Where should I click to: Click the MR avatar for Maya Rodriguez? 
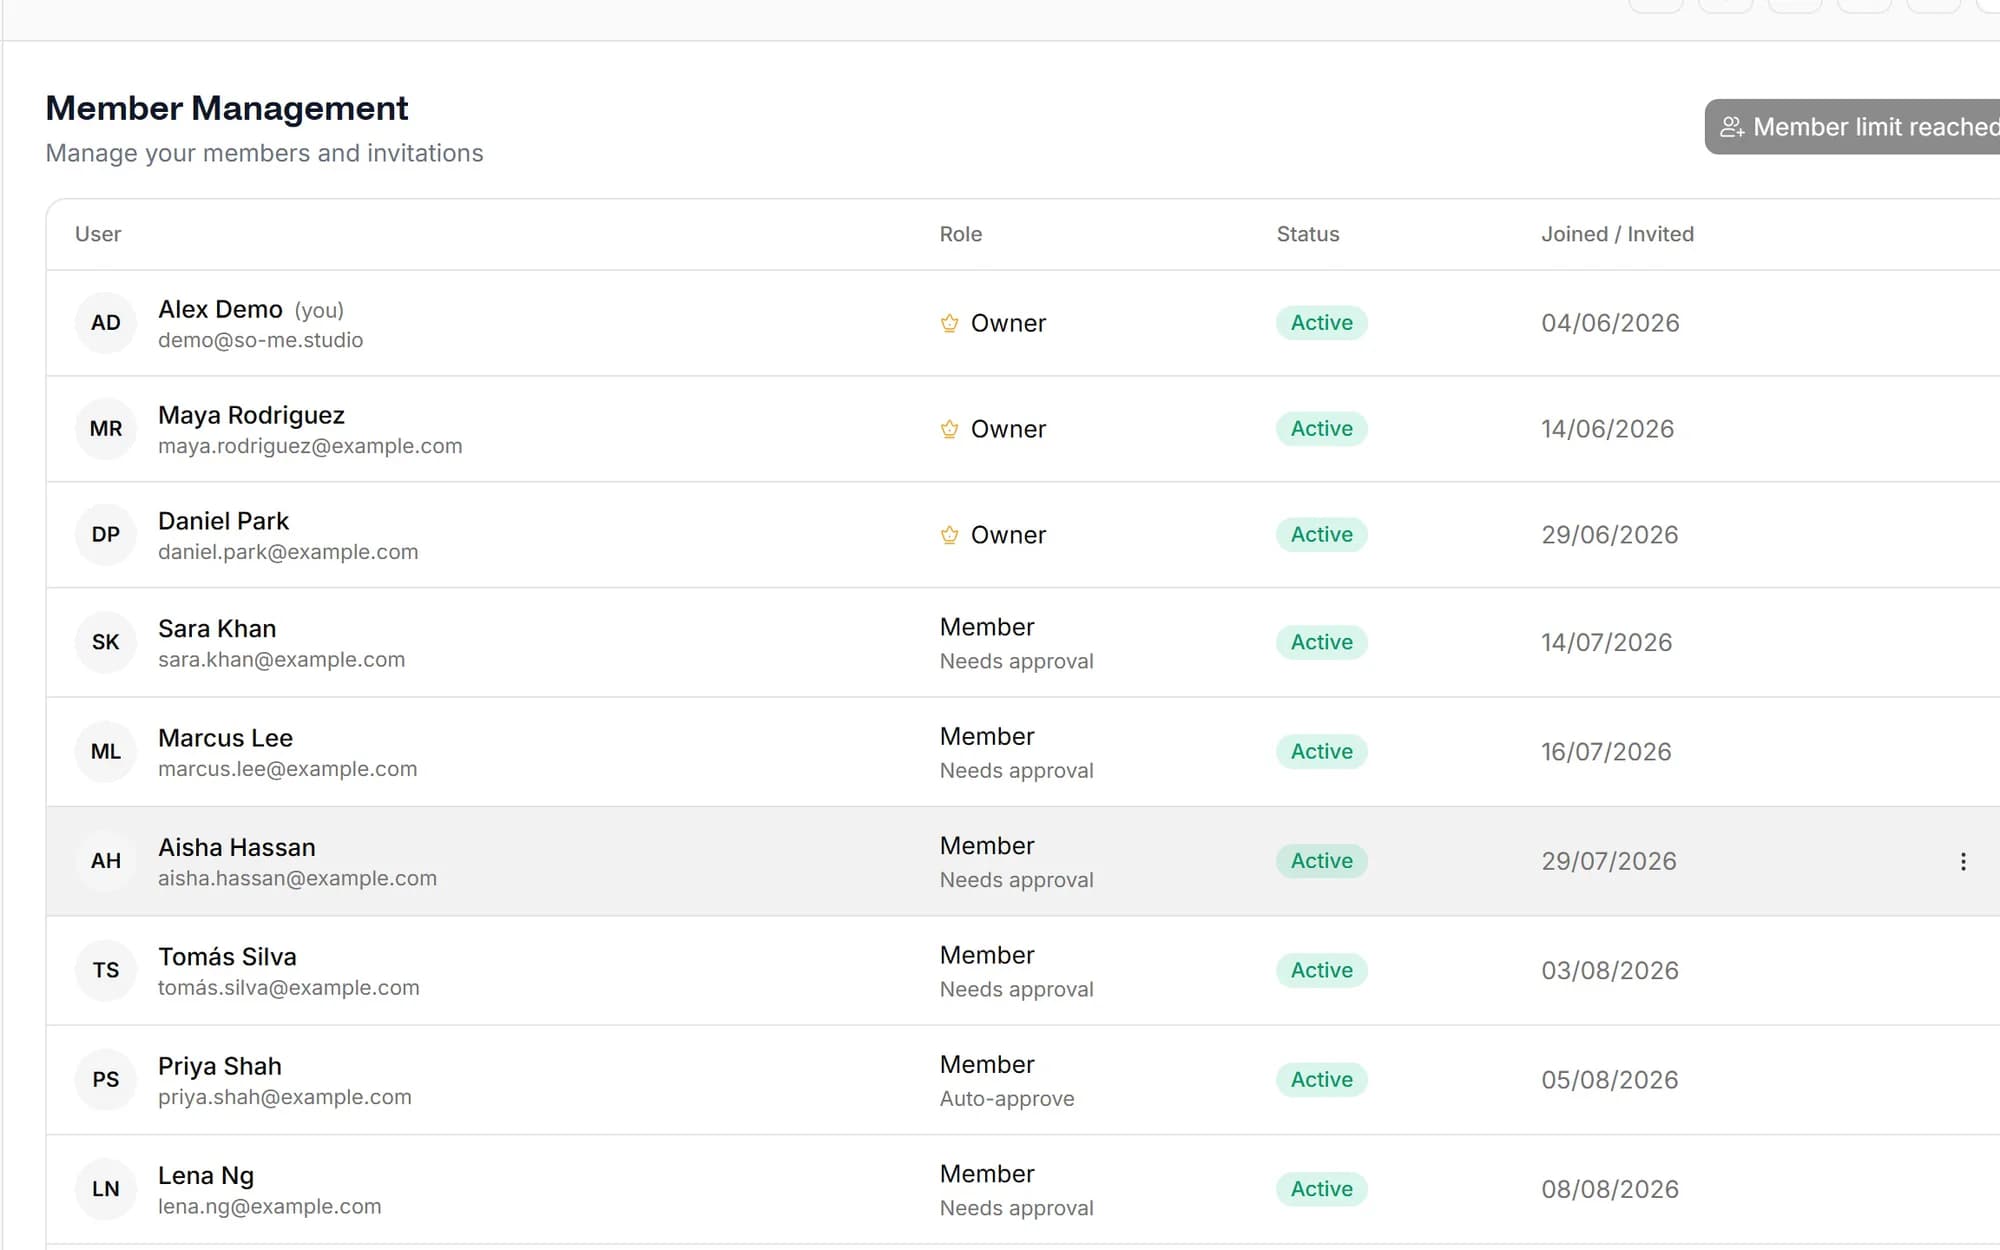(105, 429)
